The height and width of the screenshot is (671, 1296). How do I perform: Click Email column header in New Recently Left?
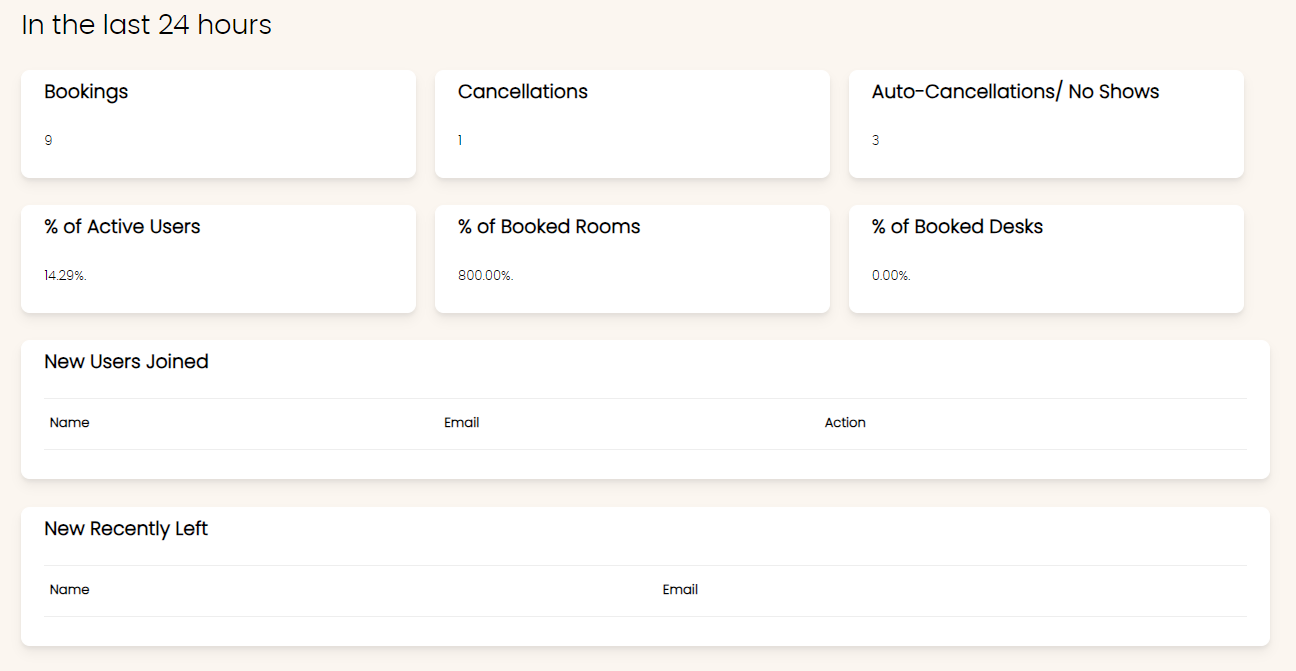[x=680, y=590]
